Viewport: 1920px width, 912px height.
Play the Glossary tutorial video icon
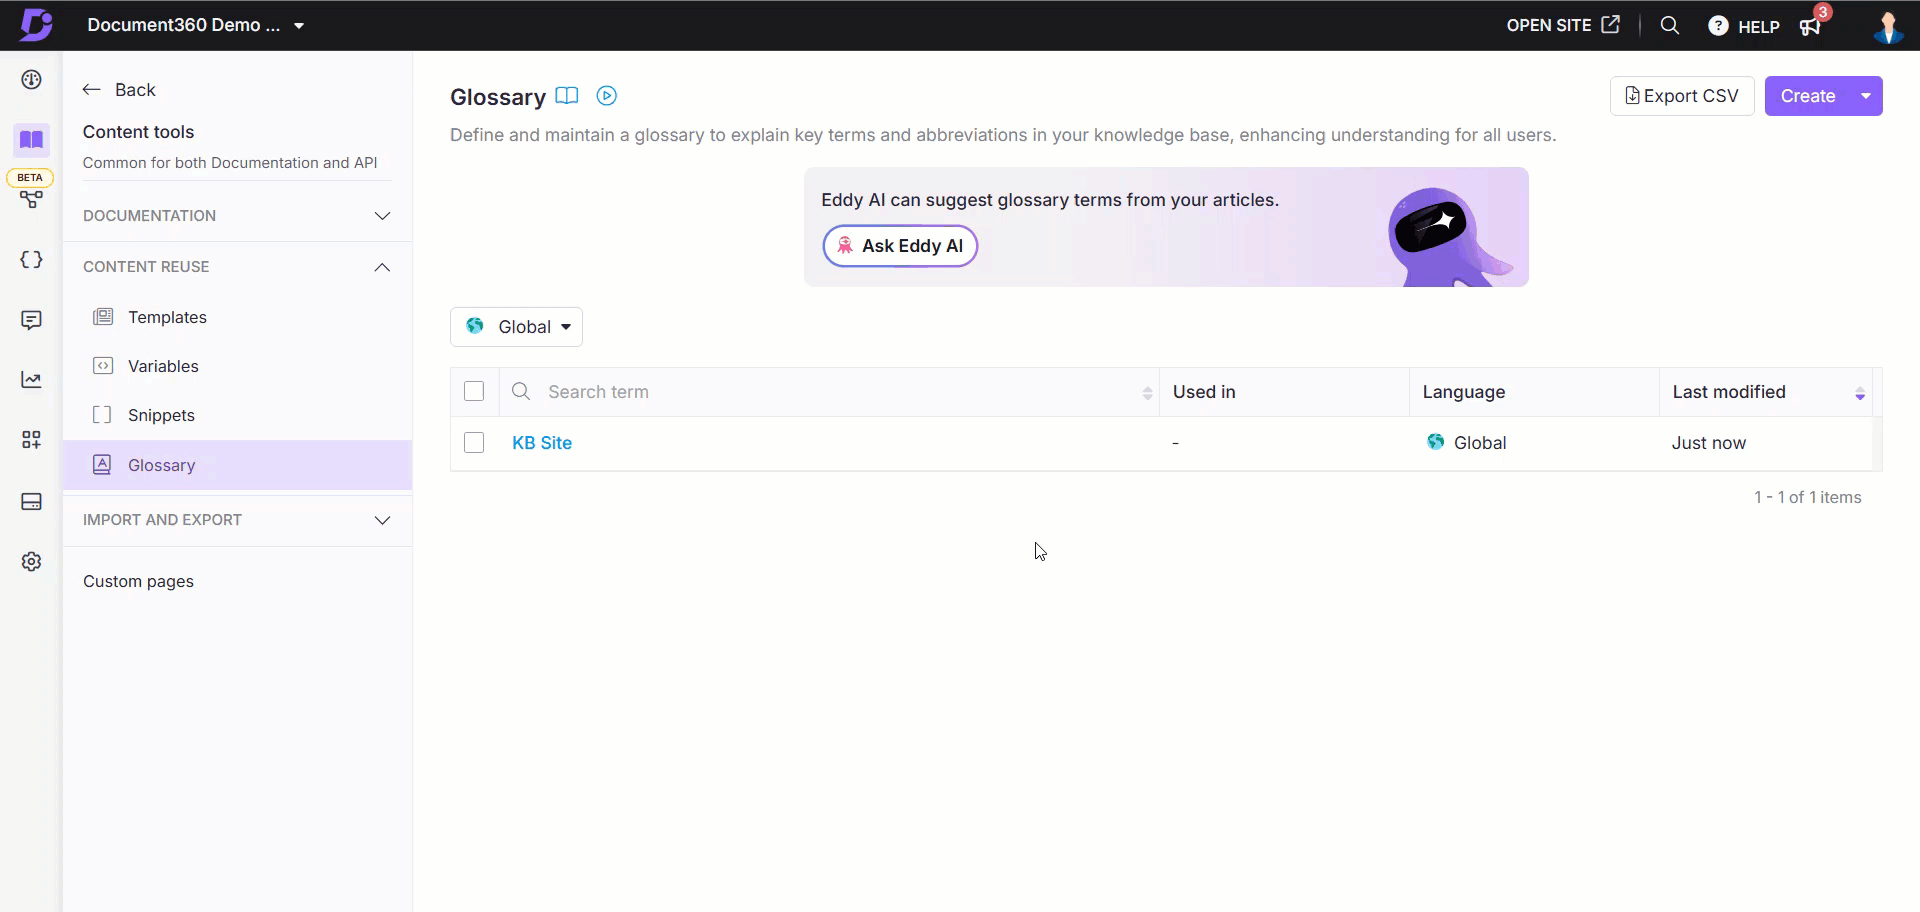607,96
